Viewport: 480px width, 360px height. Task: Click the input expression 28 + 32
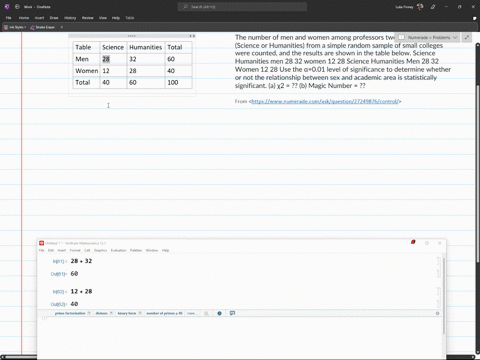(x=81, y=261)
